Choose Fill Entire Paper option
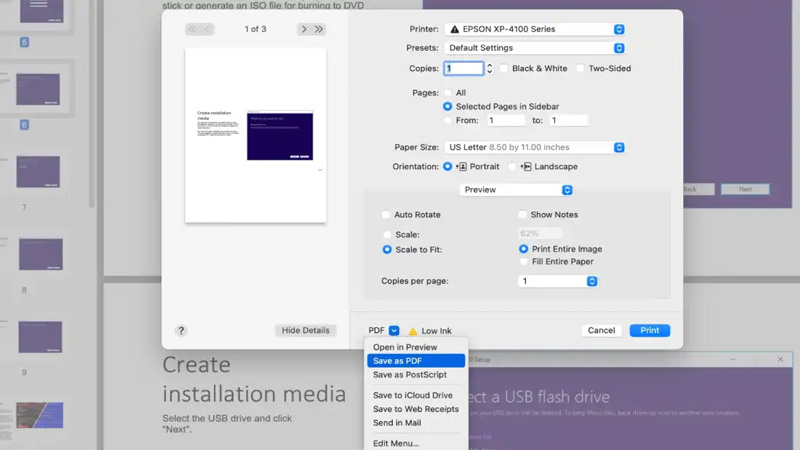 [523, 262]
